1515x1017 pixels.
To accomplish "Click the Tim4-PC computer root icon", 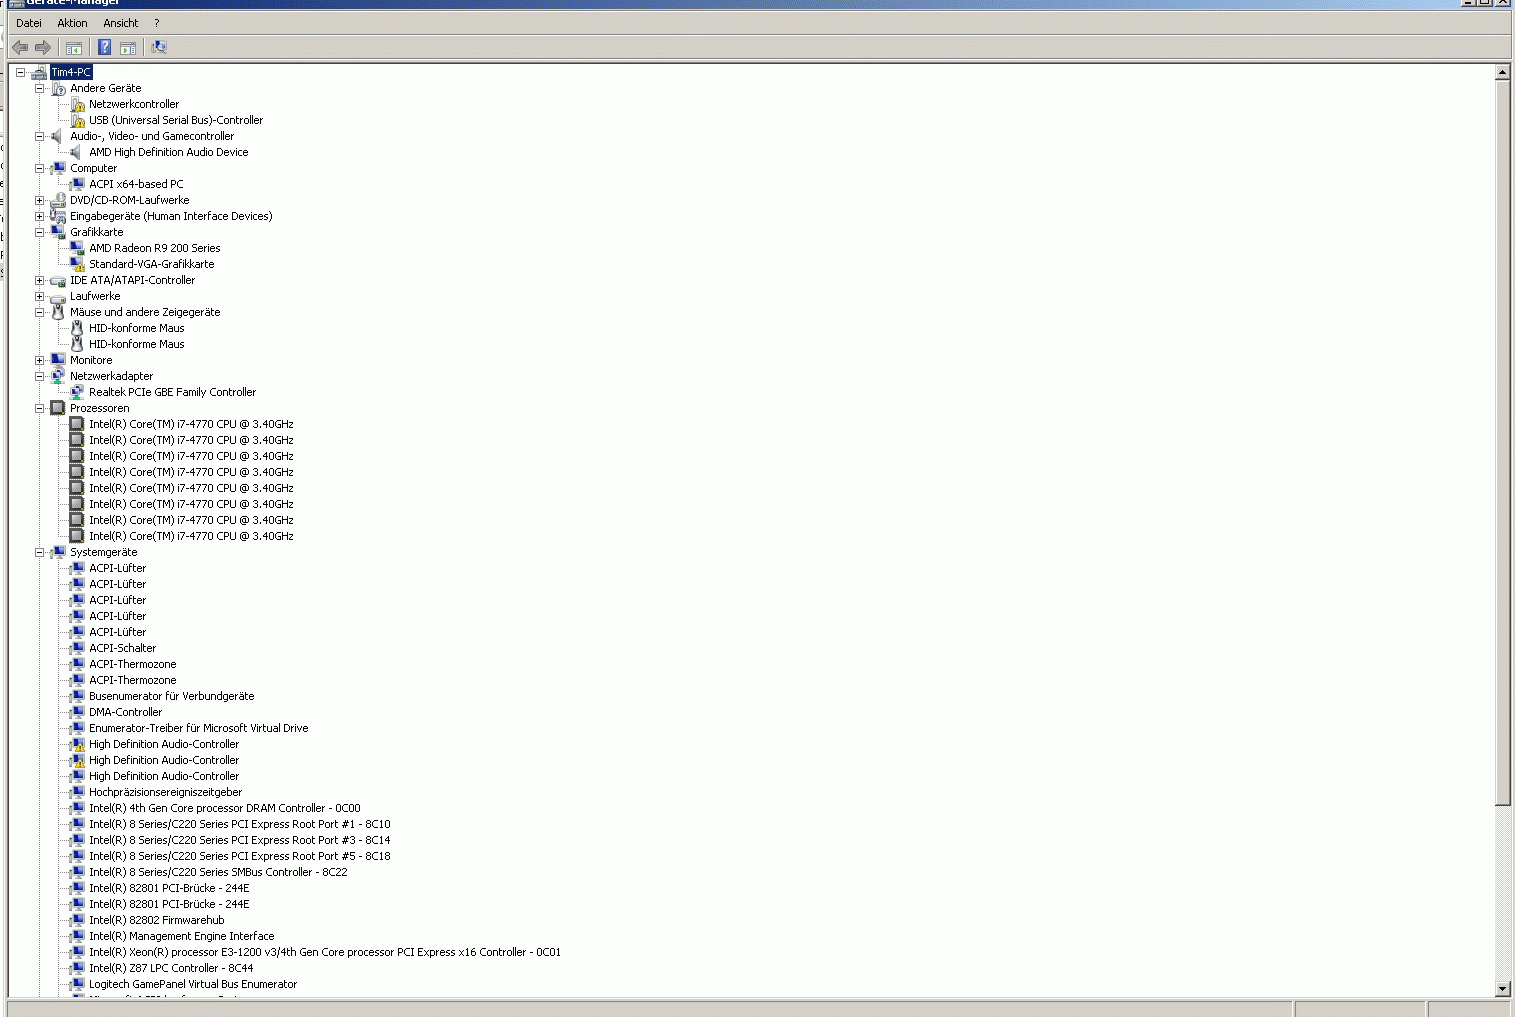I will (39, 72).
